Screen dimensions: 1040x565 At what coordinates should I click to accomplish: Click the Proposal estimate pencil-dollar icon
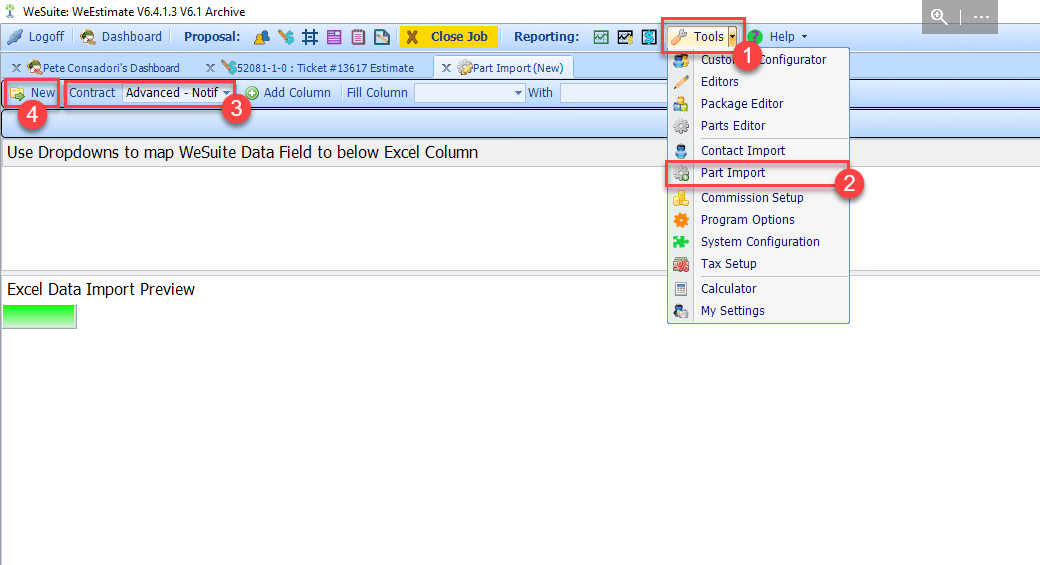tap(286, 37)
